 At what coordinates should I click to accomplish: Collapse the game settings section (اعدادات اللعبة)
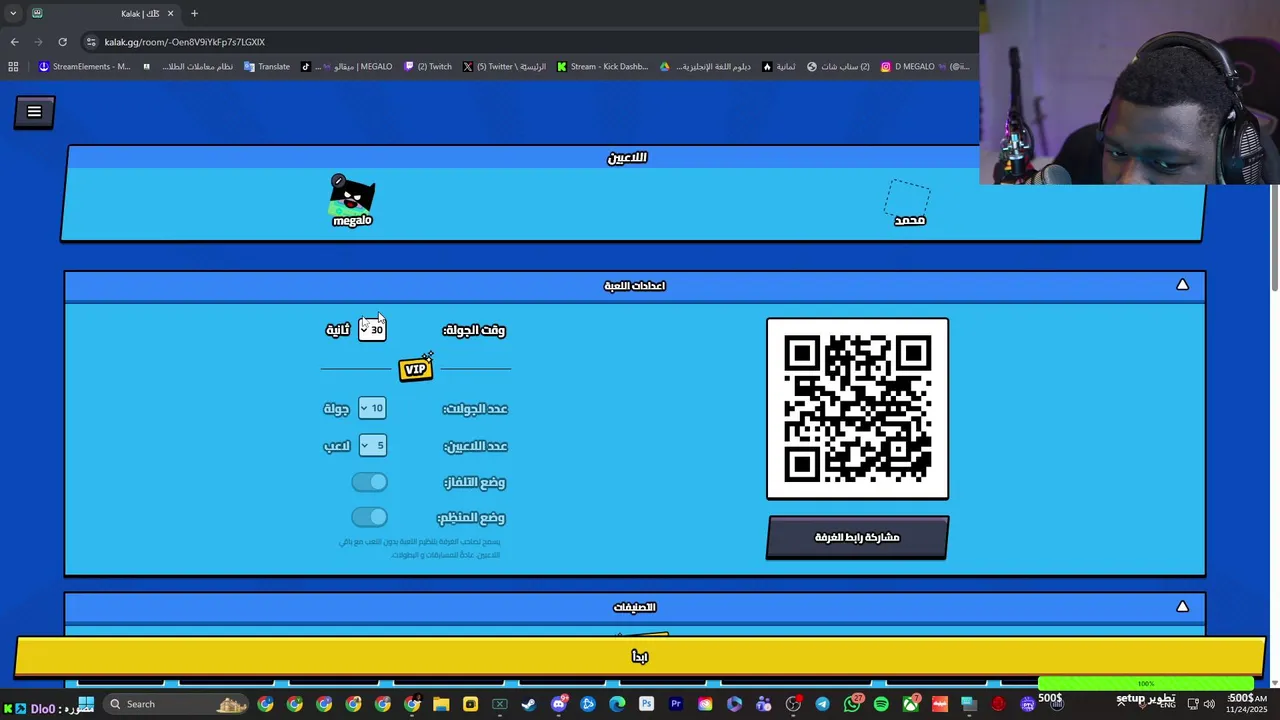tap(1182, 285)
